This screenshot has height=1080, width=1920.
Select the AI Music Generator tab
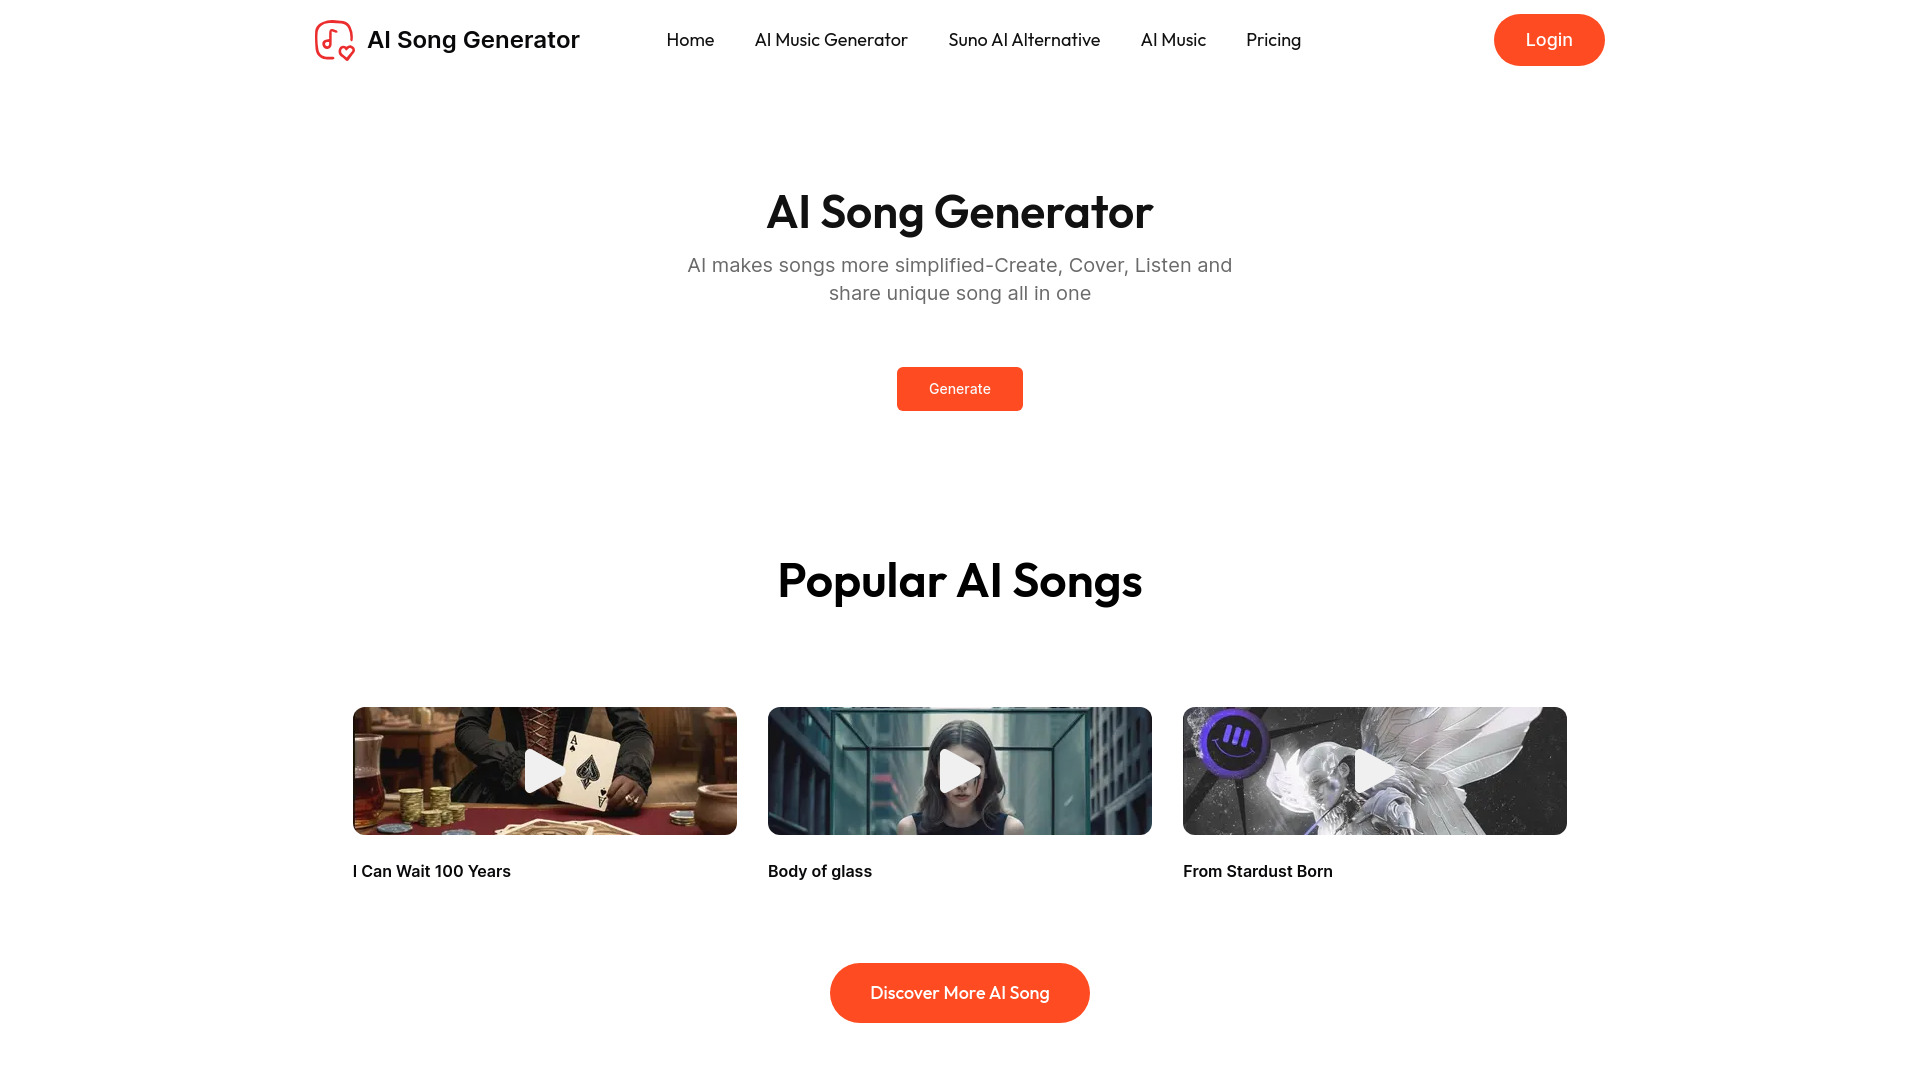[x=831, y=40]
